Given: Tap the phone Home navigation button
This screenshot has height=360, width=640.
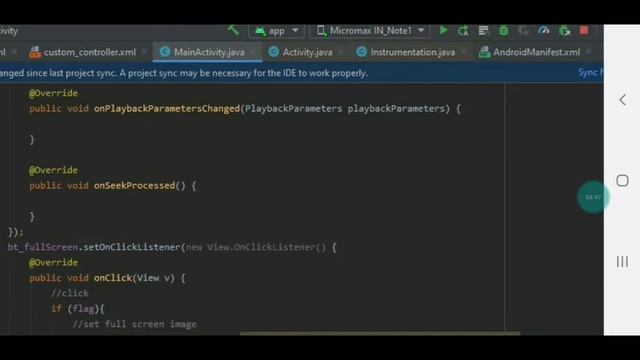Looking at the screenshot, I should click(622, 180).
